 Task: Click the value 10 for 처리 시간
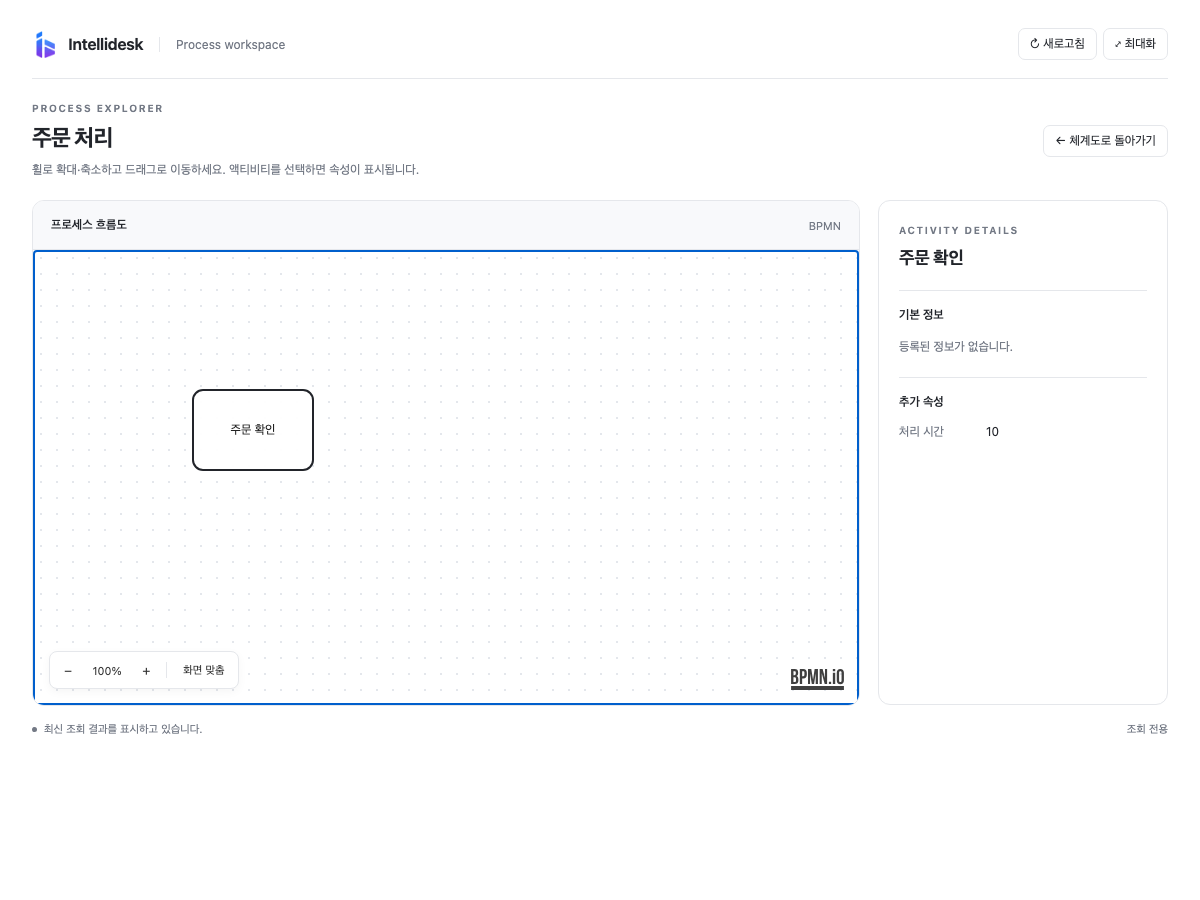[x=992, y=432]
